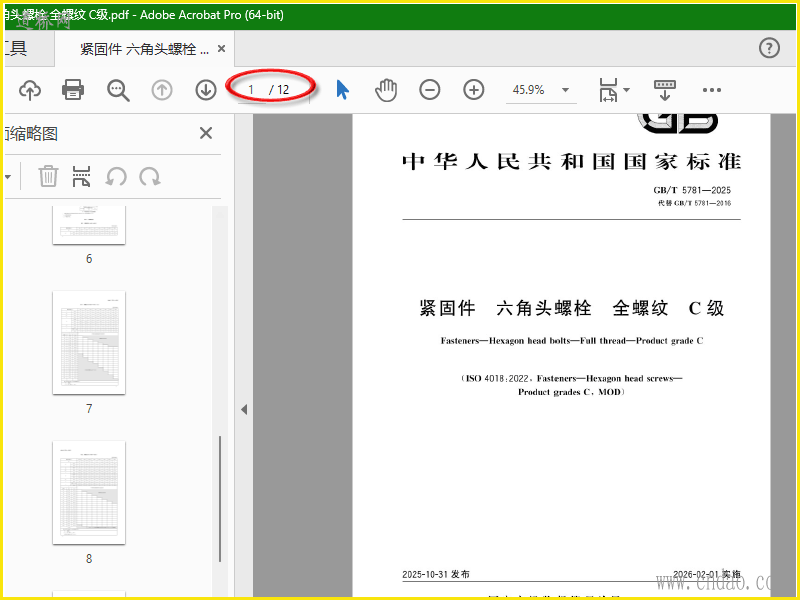The height and width of the screenshot is (600, 800).
Task: Open thumbnail panel options dropdown arrow
Action: 8,177
